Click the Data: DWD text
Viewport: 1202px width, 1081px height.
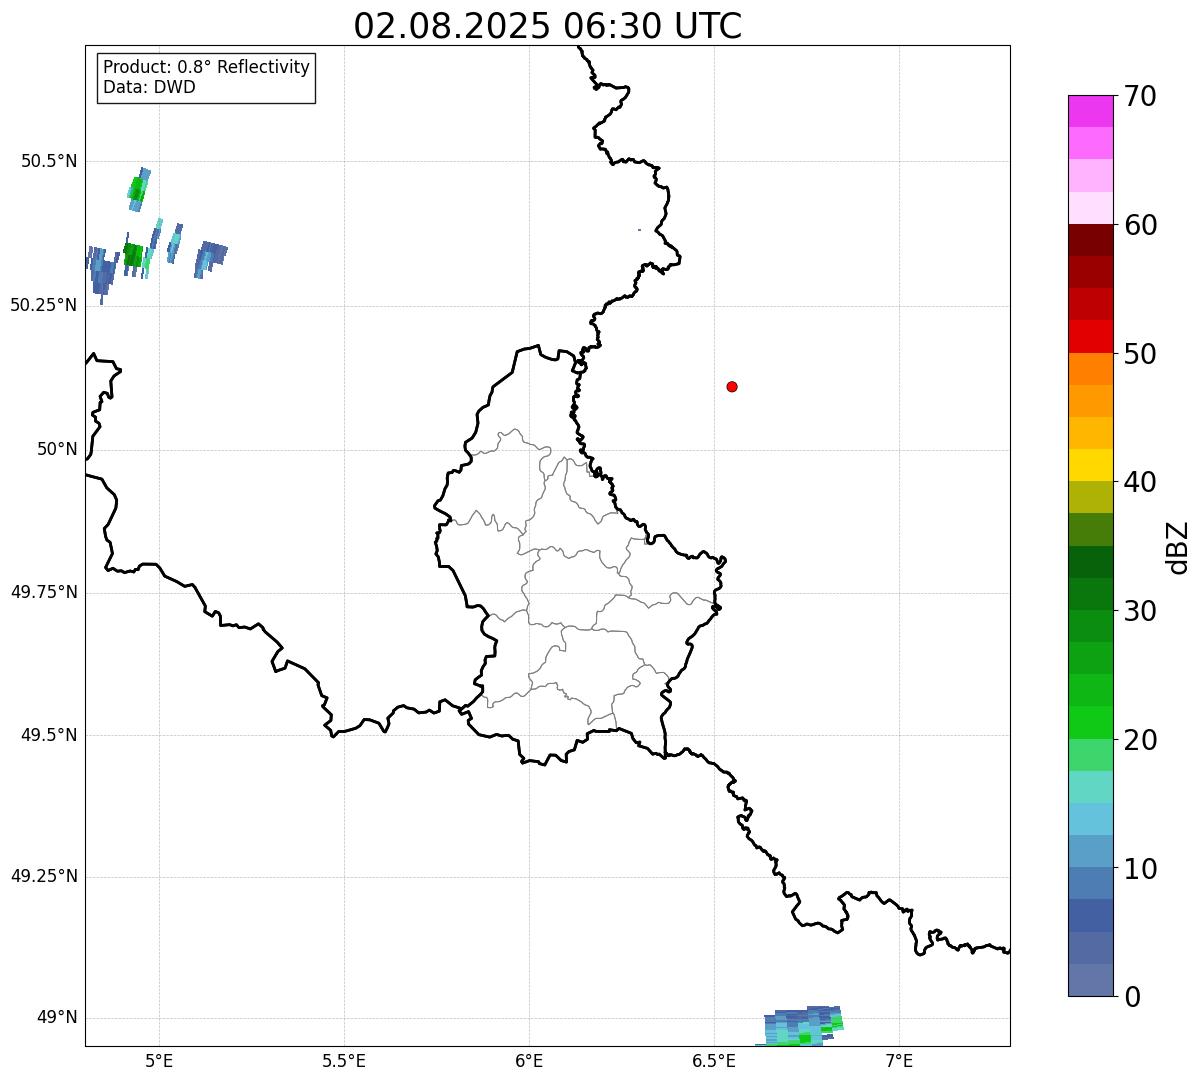pos(149,87)
